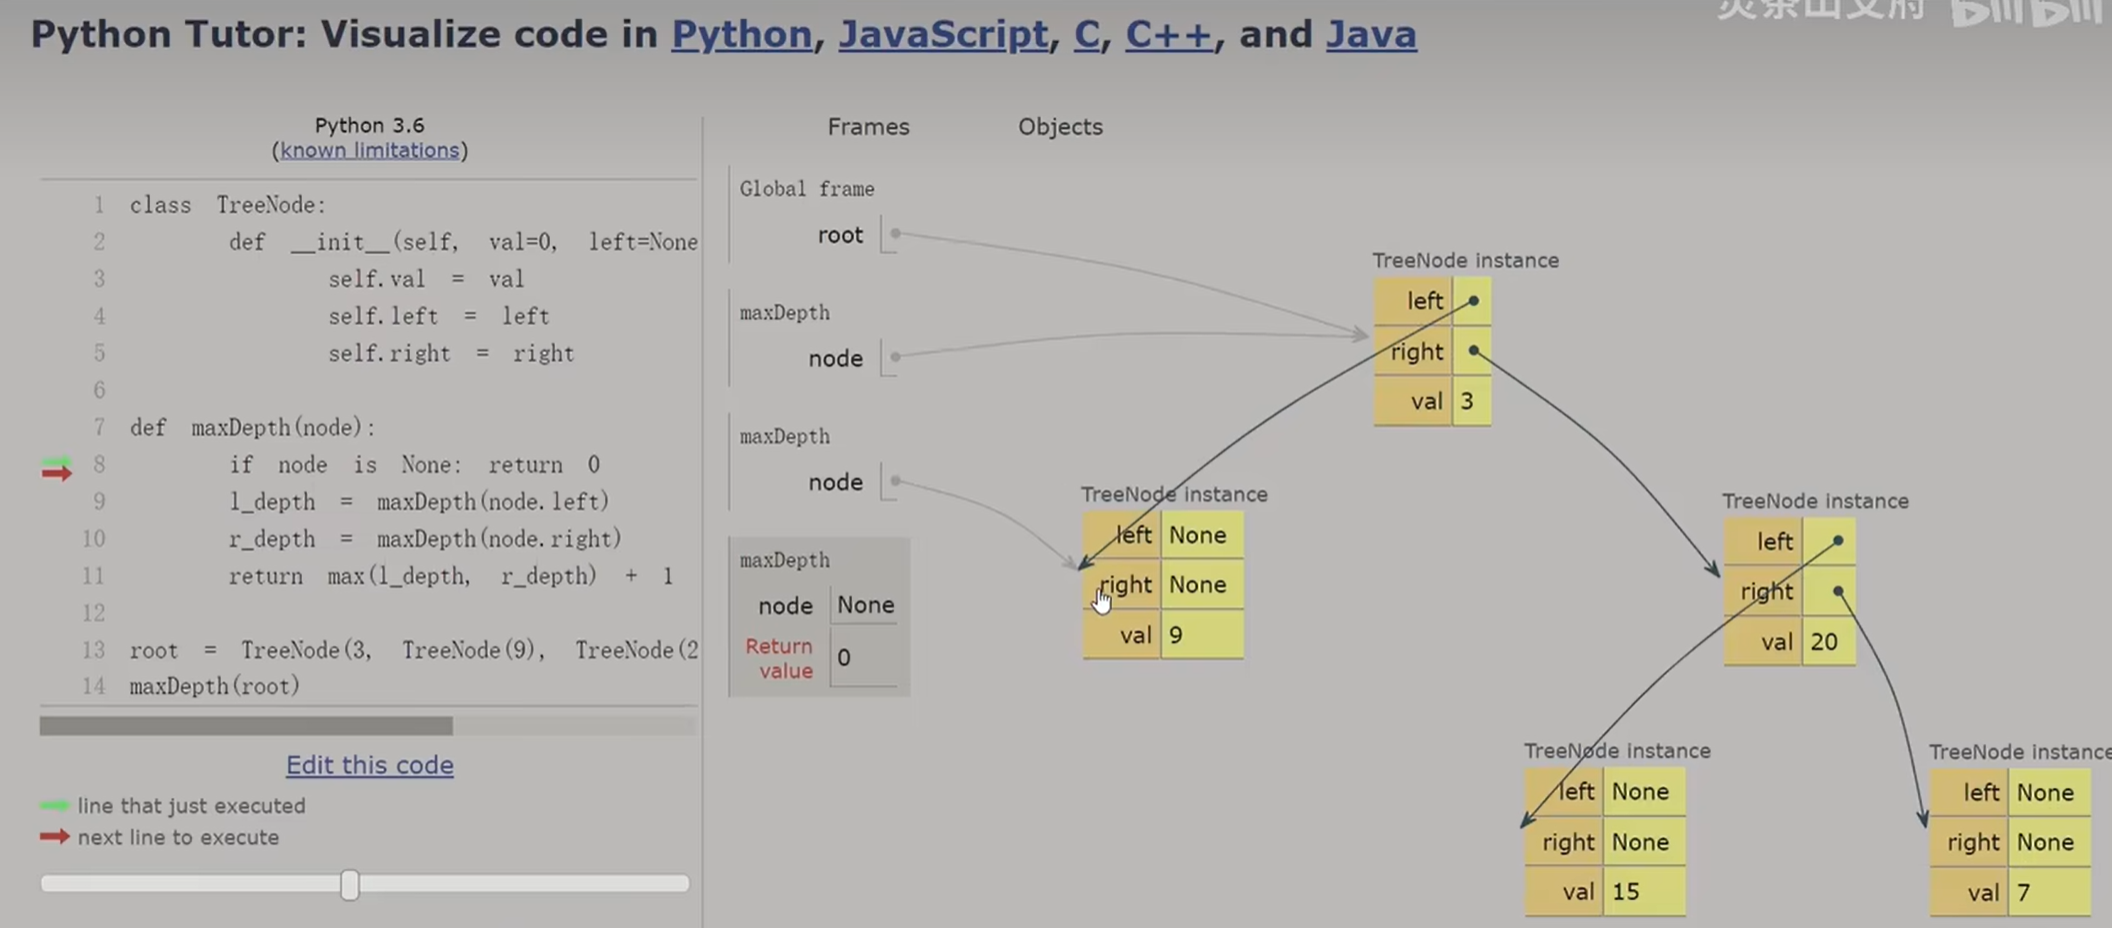The height and width of the screenshot is (928, 2112).
Task: Select the "self.val = val" line
Action: point(426,279)
